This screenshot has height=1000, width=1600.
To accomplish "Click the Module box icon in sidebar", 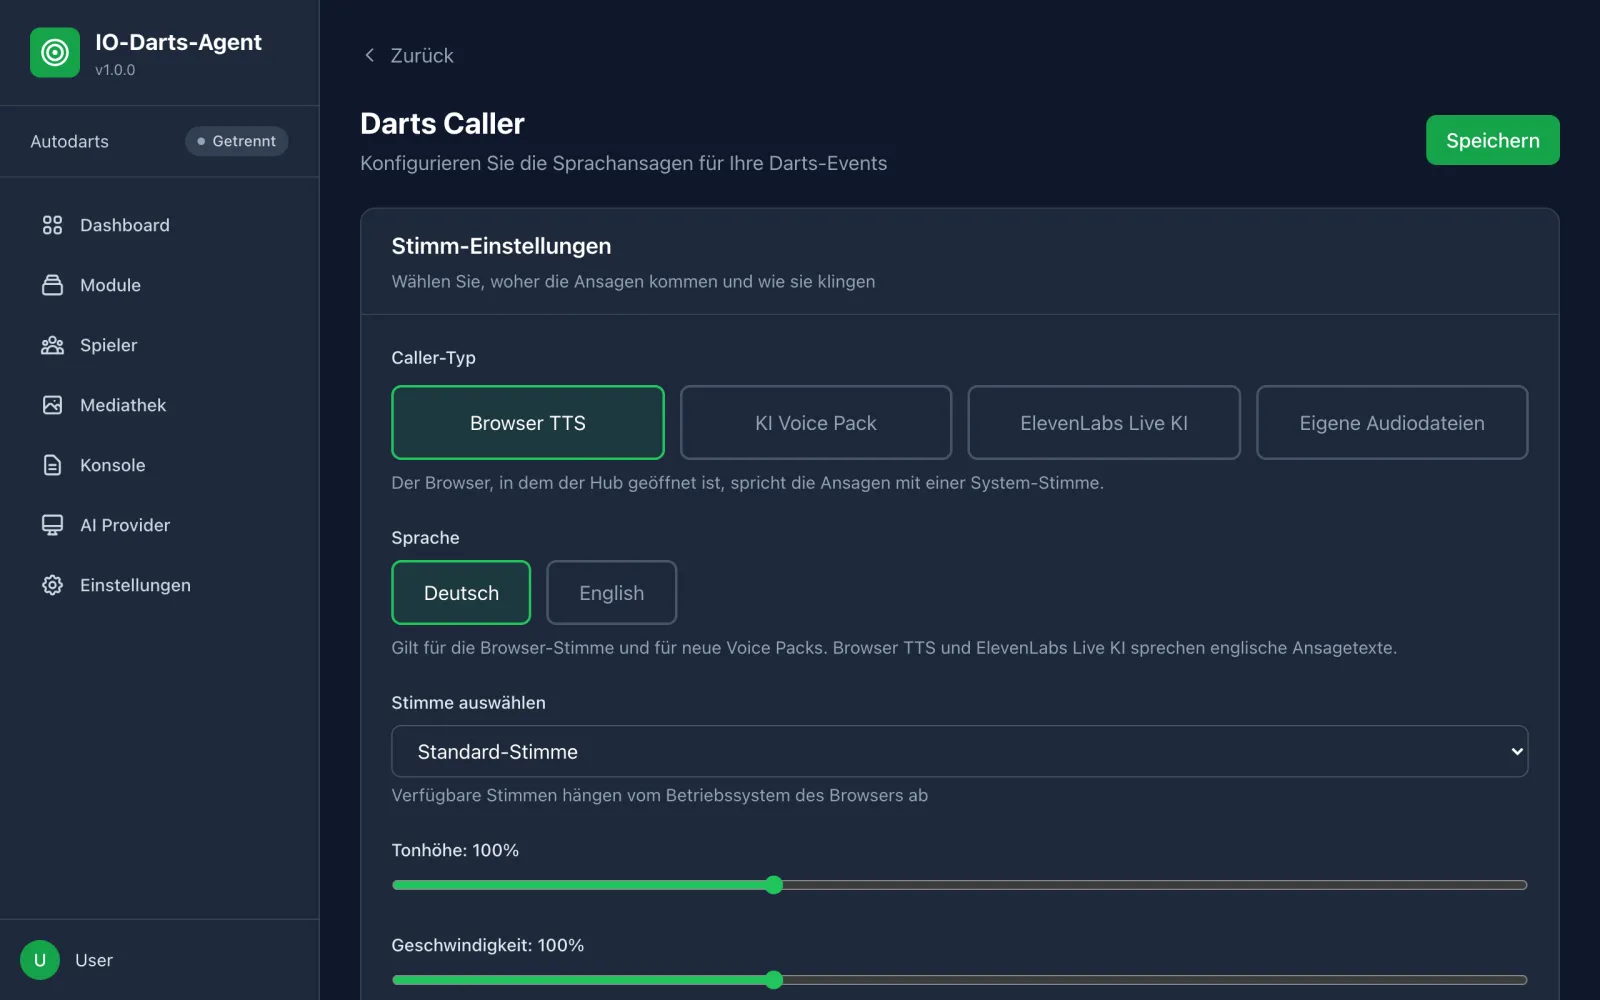I will pyautogui.click(x=52, y=285).
